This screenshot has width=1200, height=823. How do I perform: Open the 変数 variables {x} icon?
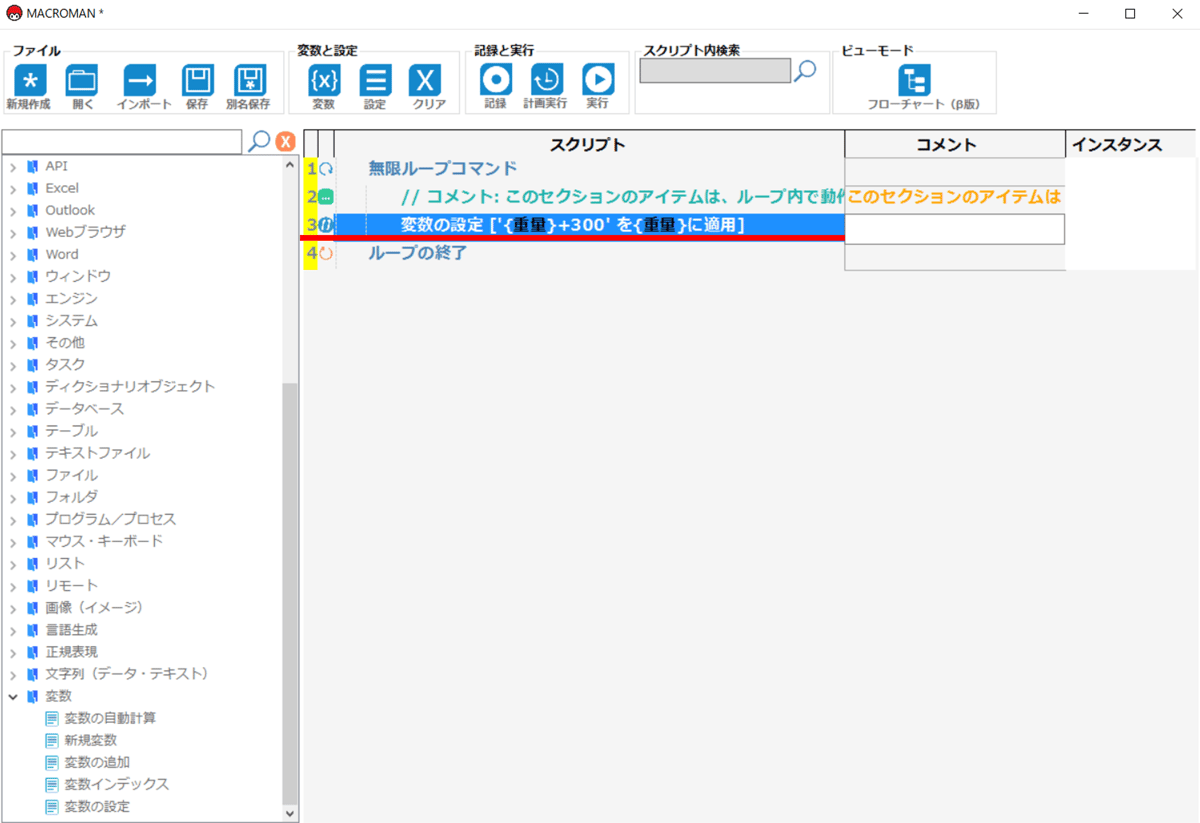pyautogui.click(x=324, y=80)
